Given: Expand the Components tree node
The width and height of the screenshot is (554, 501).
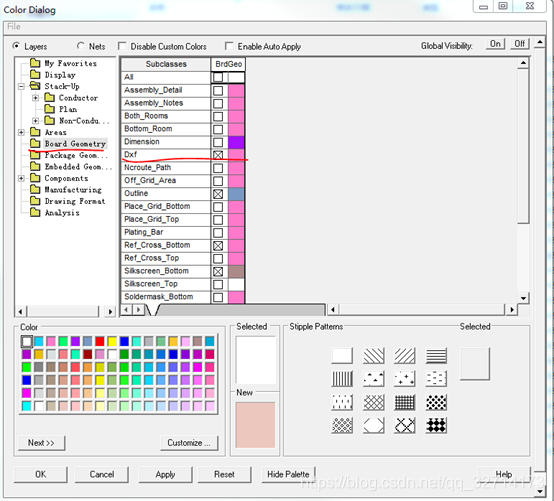Looking at the screenshot, I should point(21,178).
